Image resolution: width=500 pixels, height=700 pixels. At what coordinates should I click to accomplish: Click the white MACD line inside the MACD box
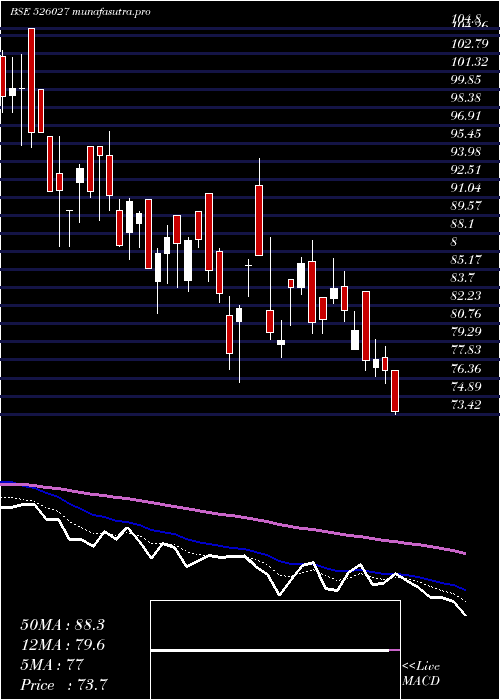[270, 651]
